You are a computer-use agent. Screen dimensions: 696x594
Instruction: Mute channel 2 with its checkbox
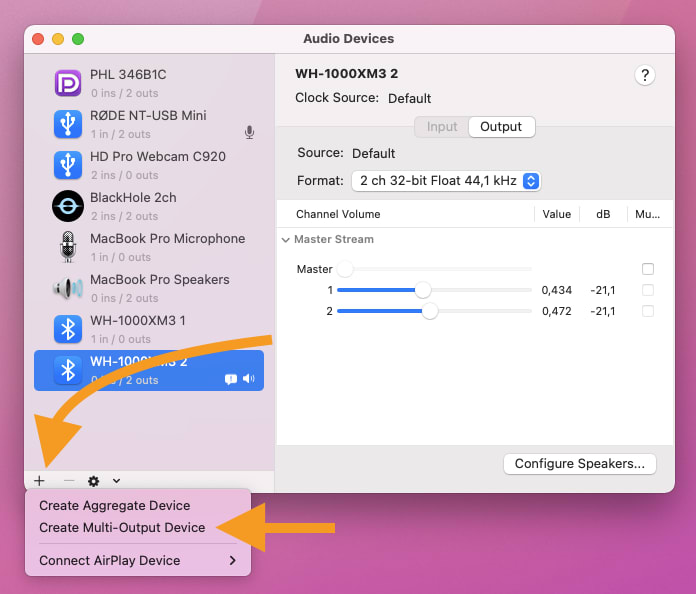pos(648,311)
